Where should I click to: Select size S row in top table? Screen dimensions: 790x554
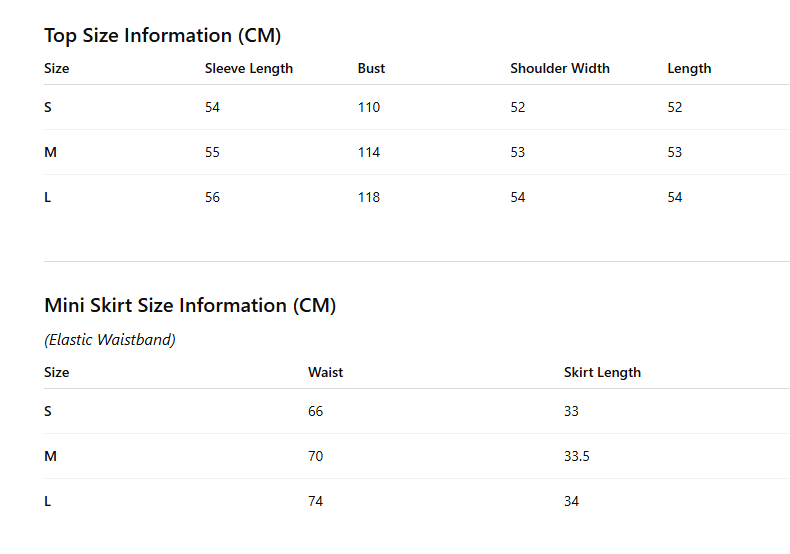417,107
